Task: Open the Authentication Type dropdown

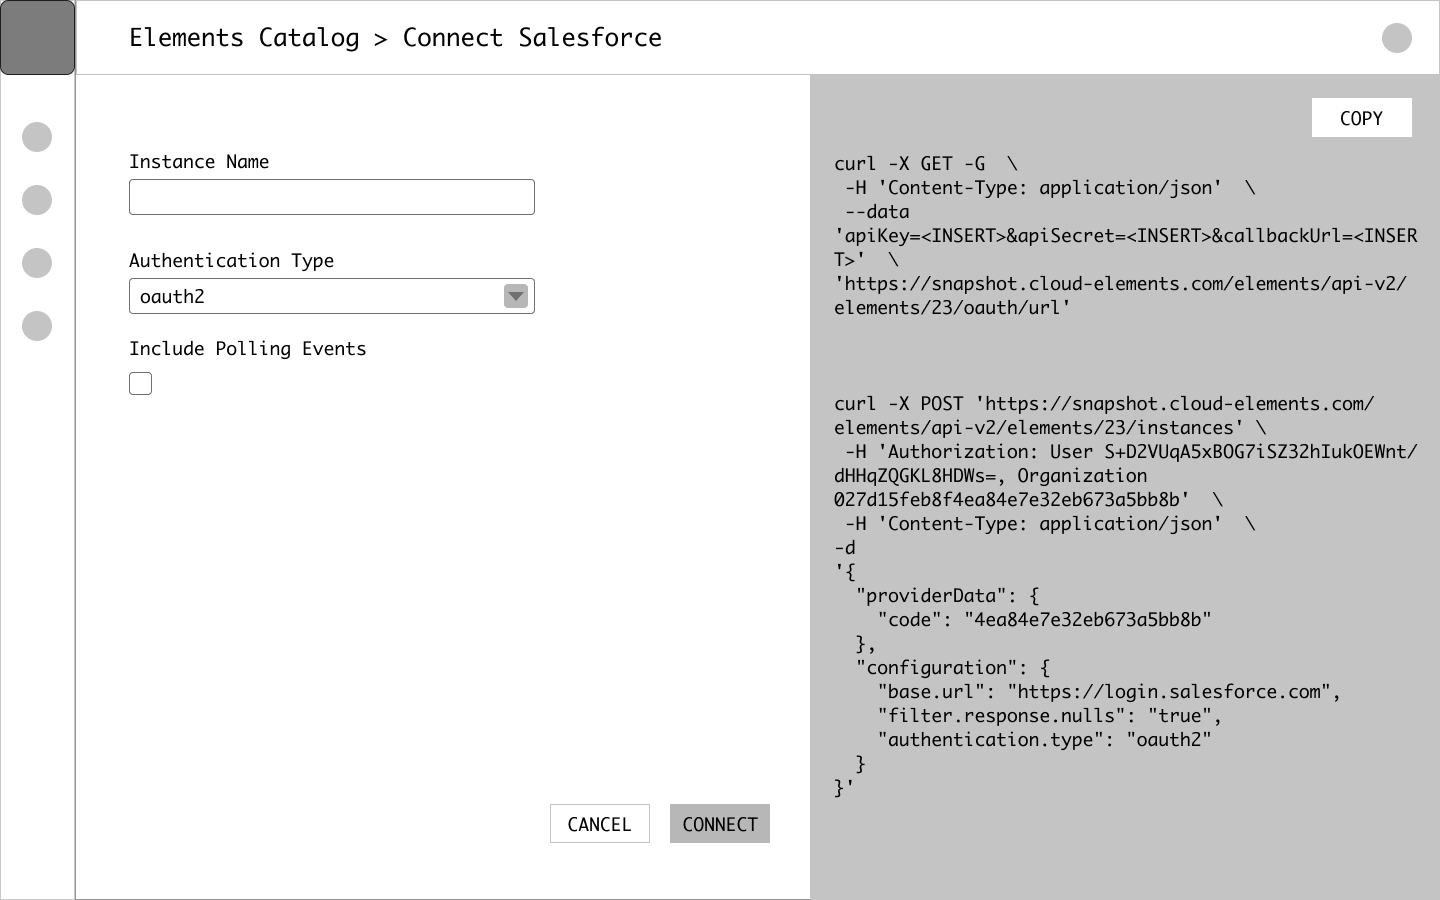Action: (x=332, y=296)
